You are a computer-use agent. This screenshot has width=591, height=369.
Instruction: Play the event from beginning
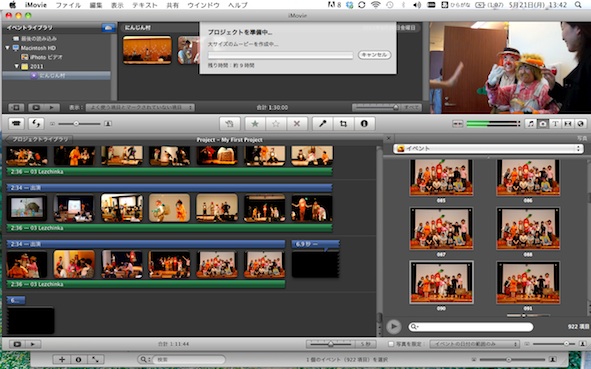click(52, 107)
